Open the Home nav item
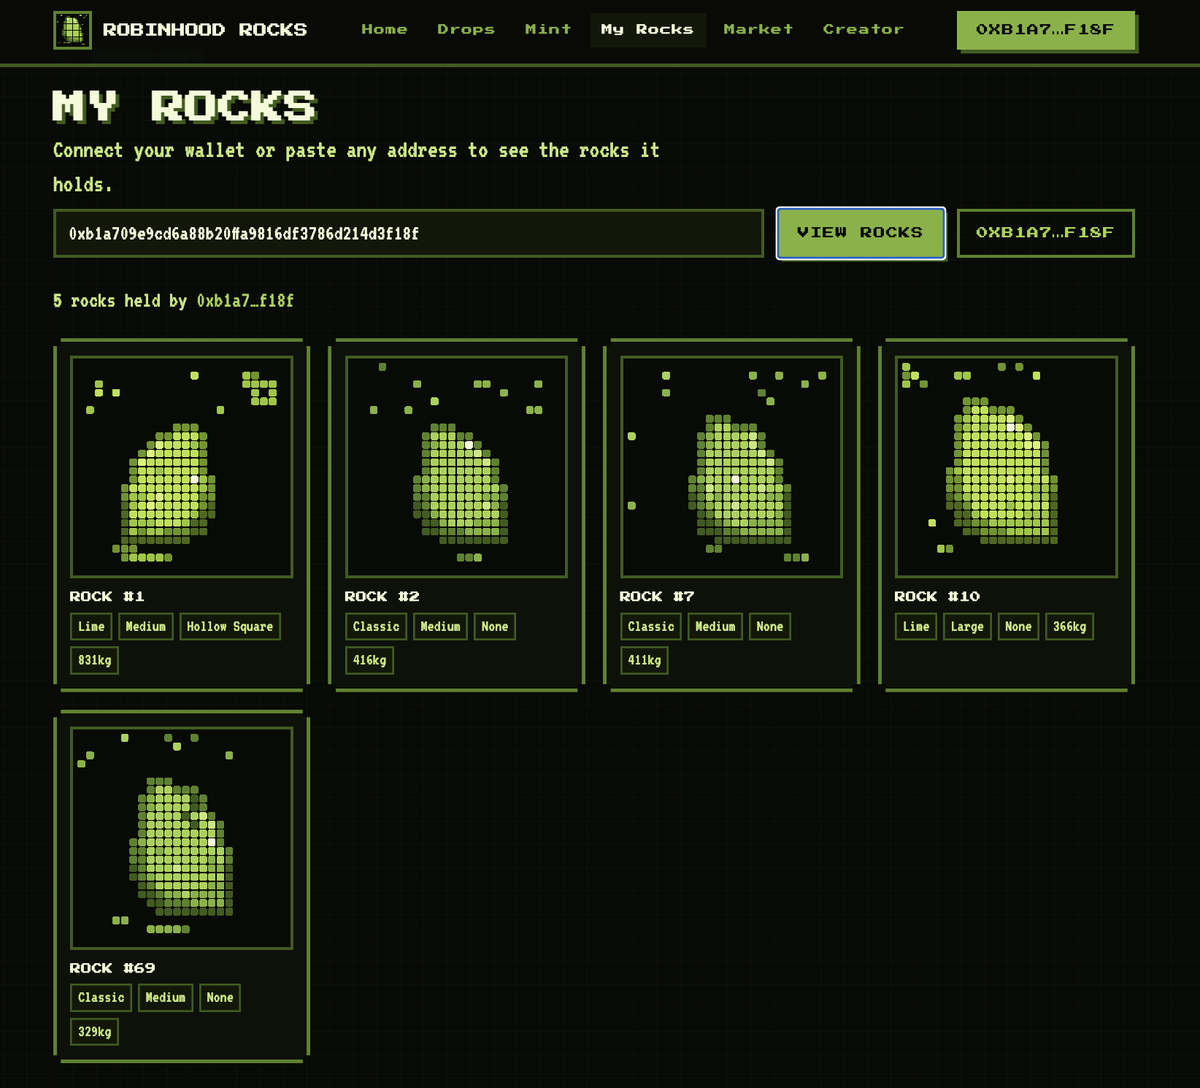 click(x=384, y=30)
